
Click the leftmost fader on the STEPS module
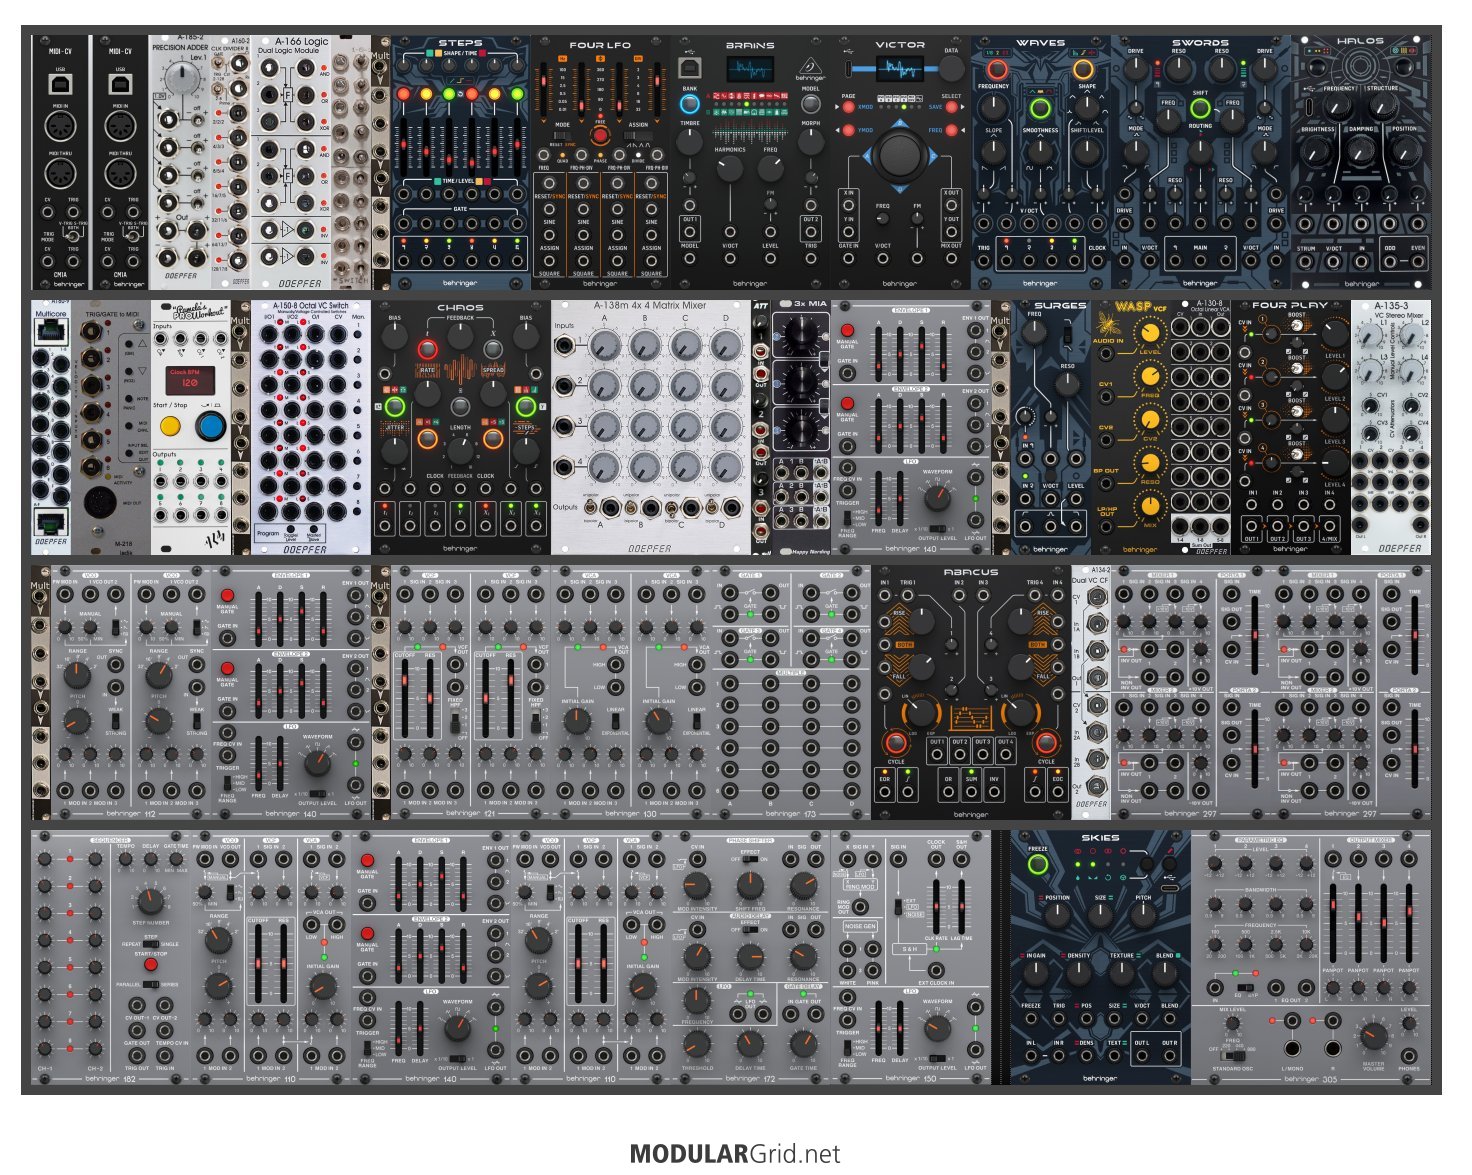point(404,145)
